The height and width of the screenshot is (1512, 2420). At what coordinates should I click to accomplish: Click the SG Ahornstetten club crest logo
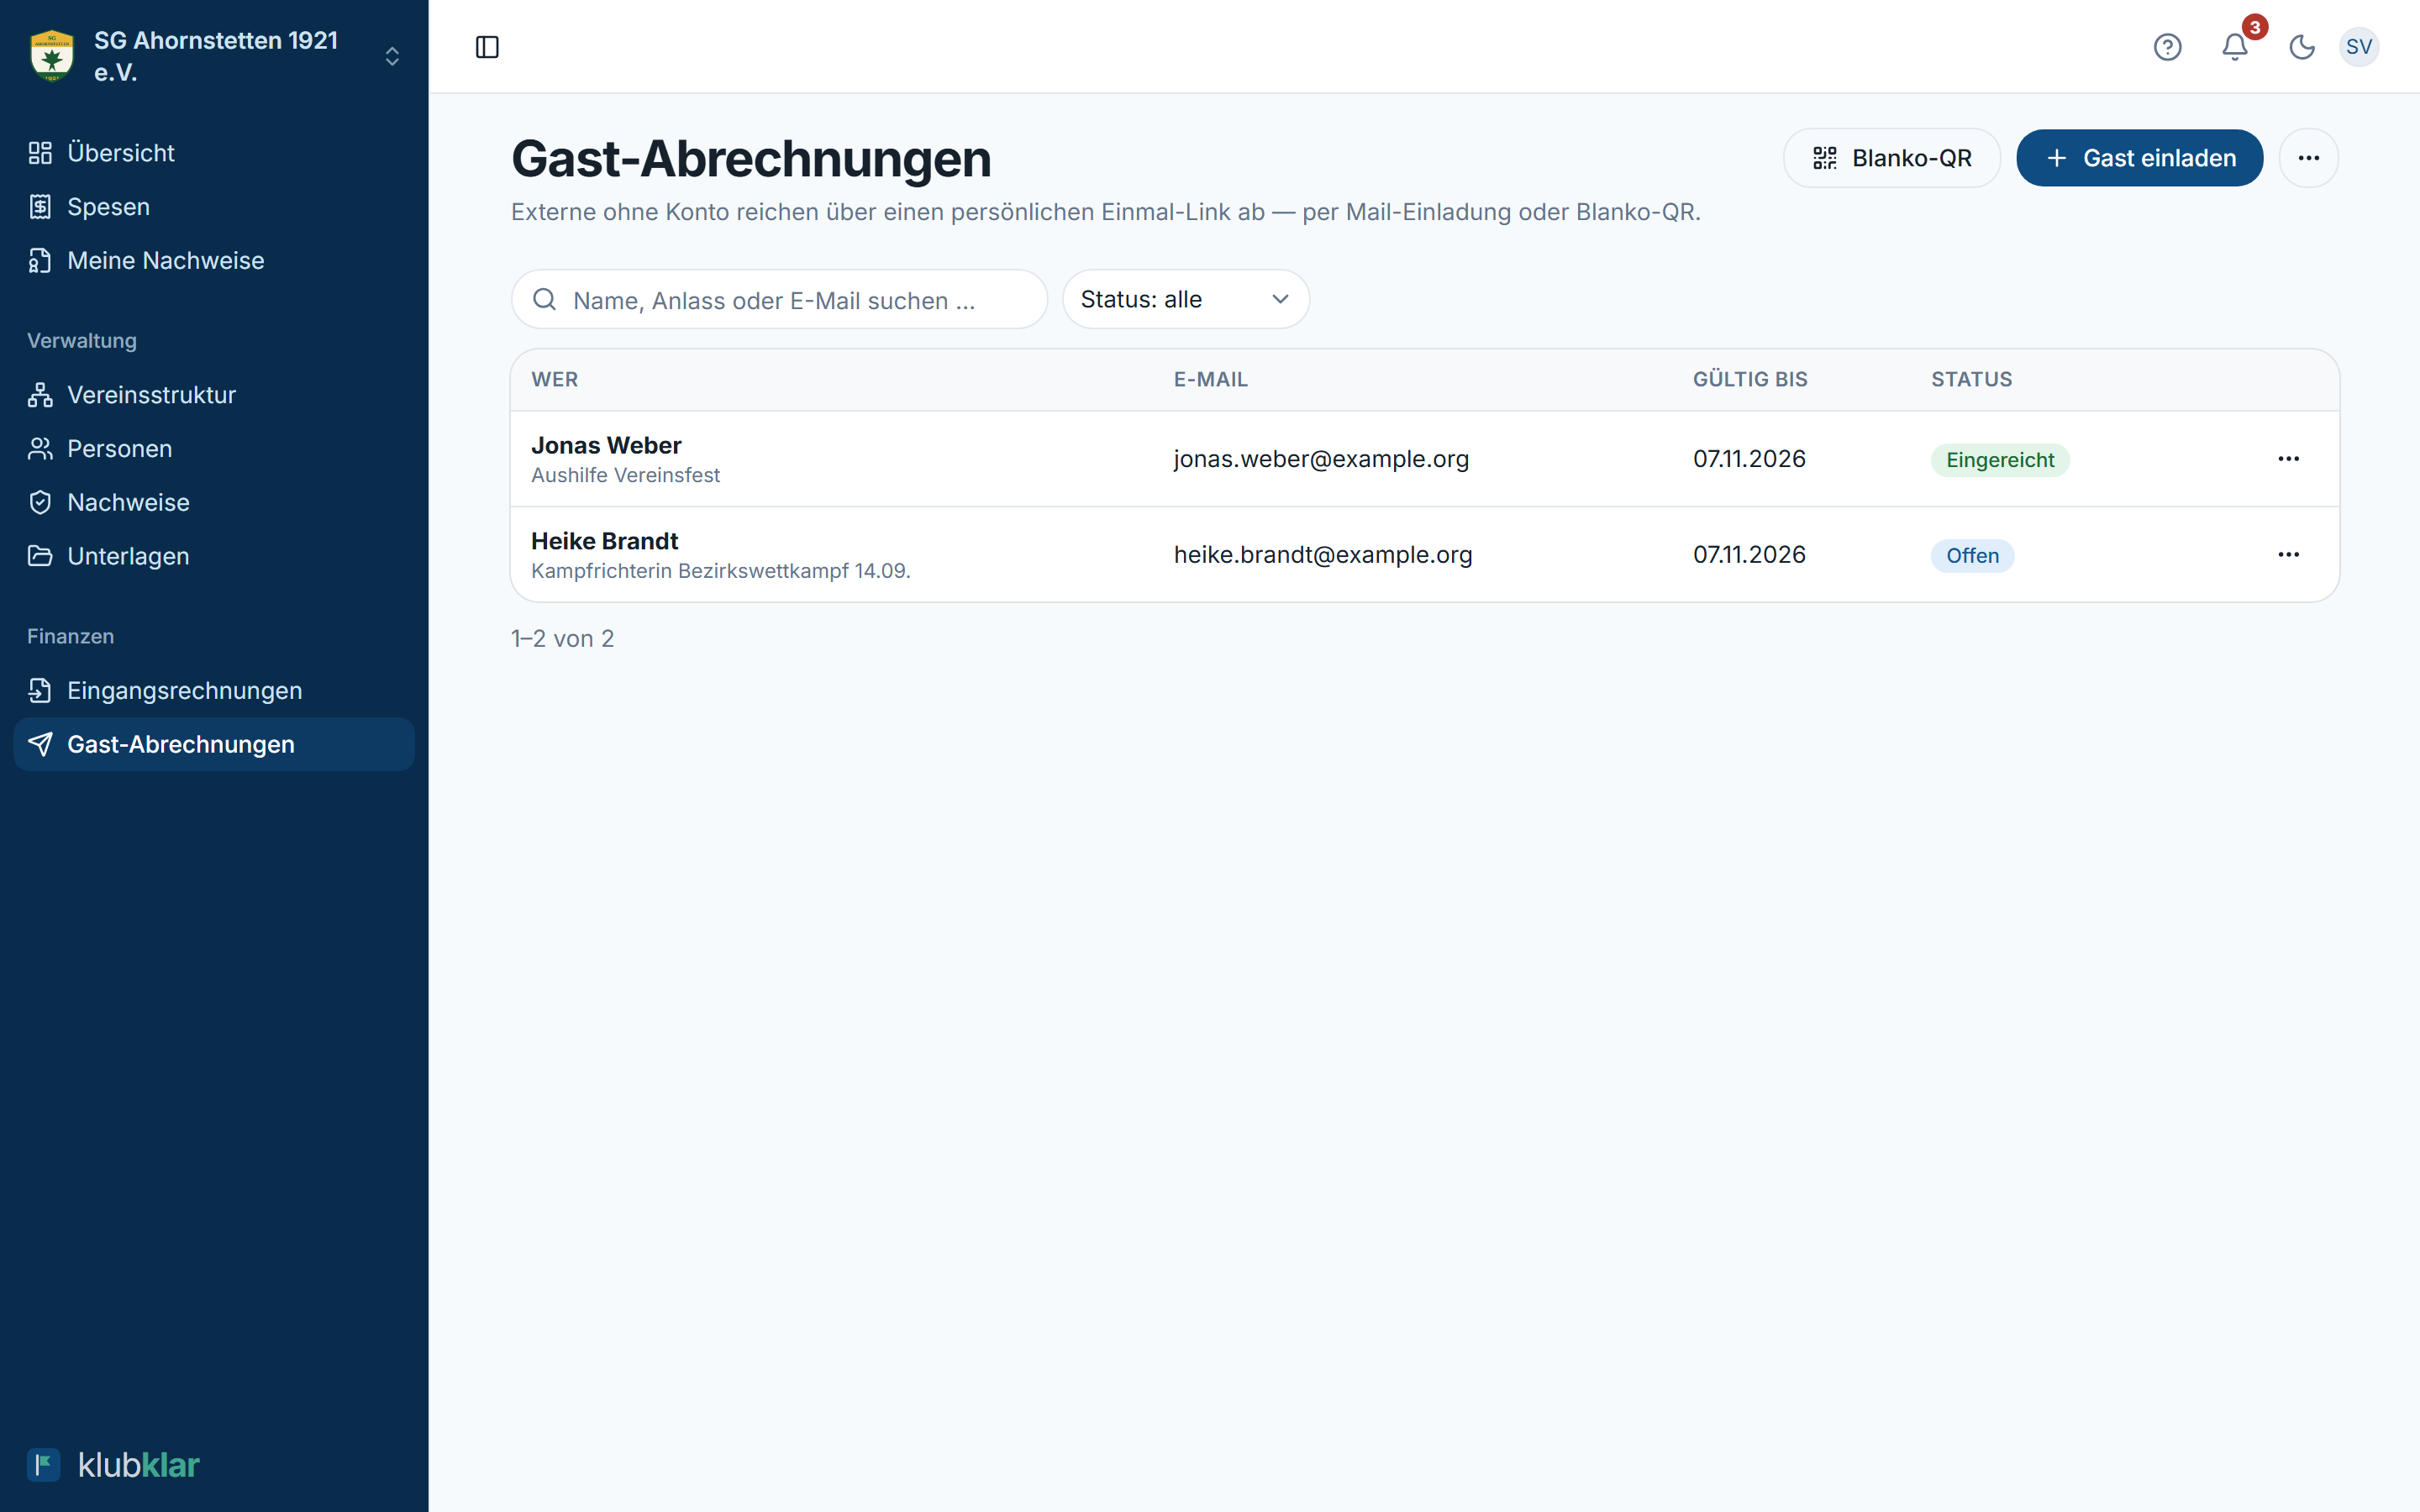[x=52, y=56]
